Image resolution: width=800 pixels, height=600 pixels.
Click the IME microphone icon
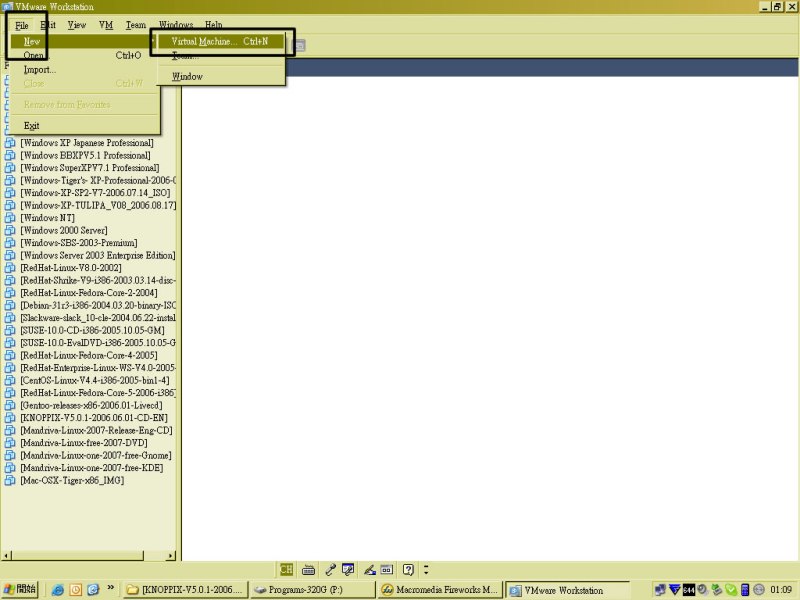click(x=330, y=570)
